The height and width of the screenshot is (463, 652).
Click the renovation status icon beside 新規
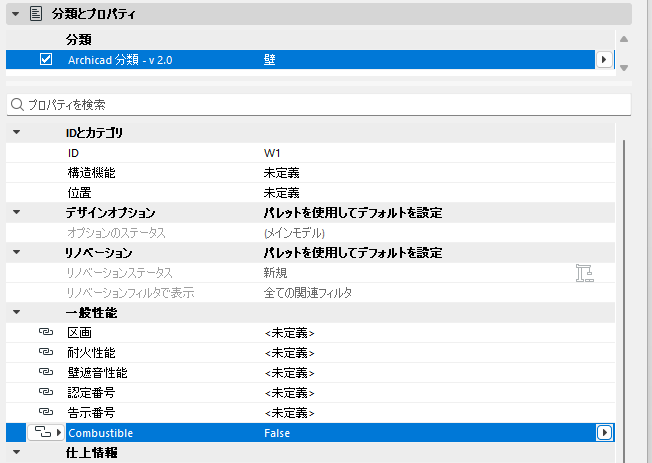tap(585, 273)
